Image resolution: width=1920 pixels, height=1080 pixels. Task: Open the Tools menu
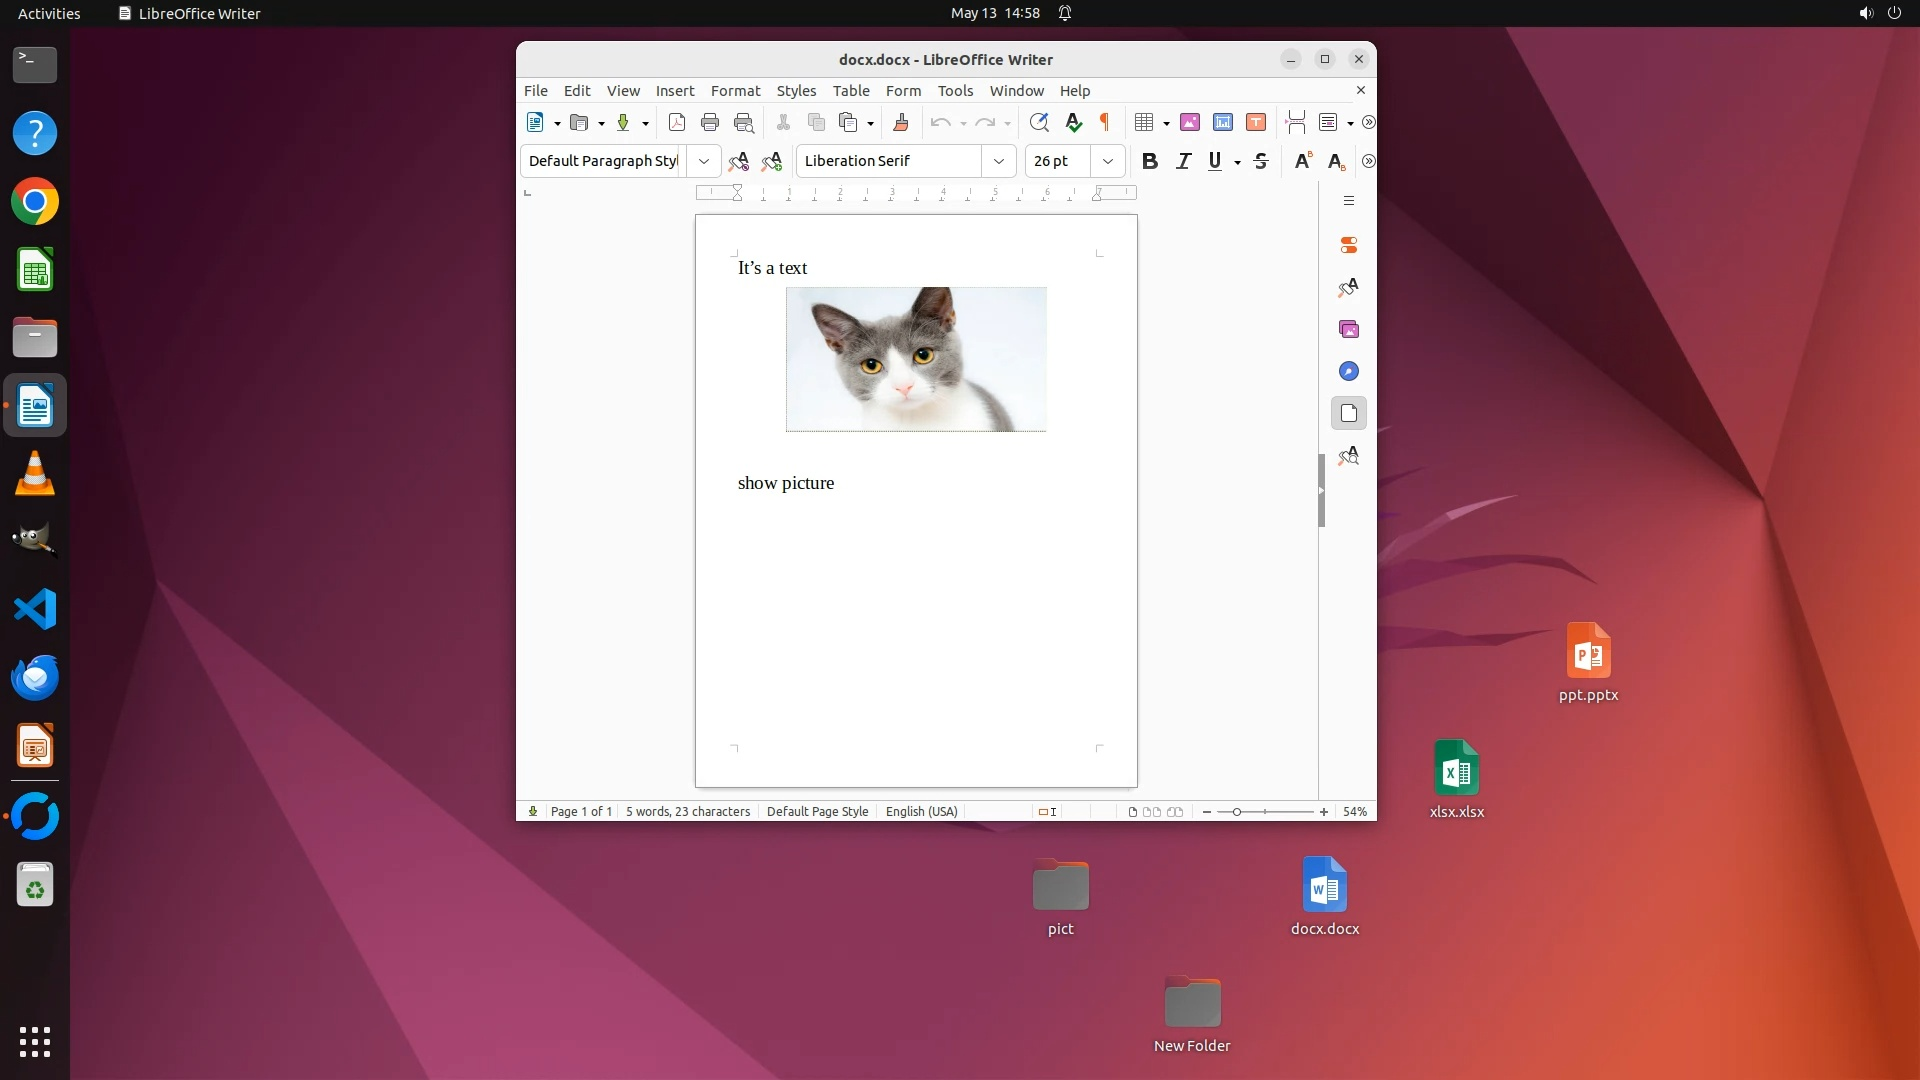[x=955, y=90]
